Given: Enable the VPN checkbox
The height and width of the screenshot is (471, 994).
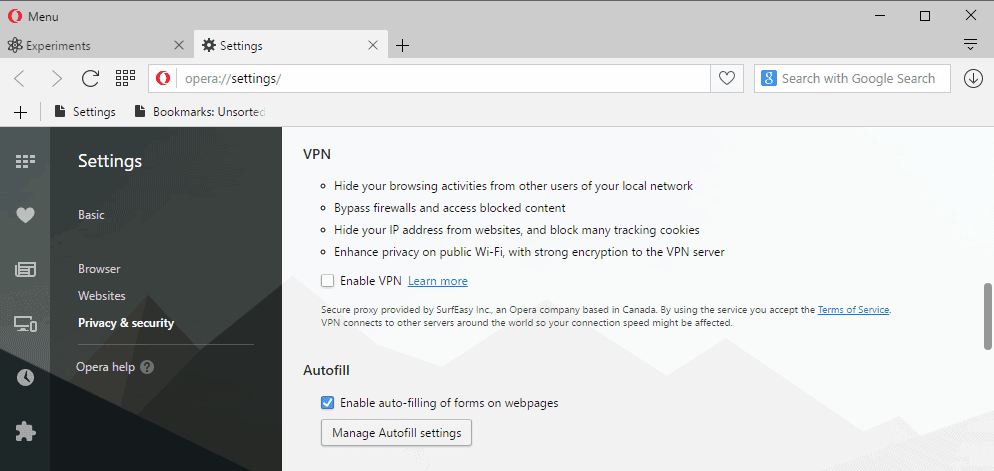Looking at the screenshot, I should tap(327, 281).
